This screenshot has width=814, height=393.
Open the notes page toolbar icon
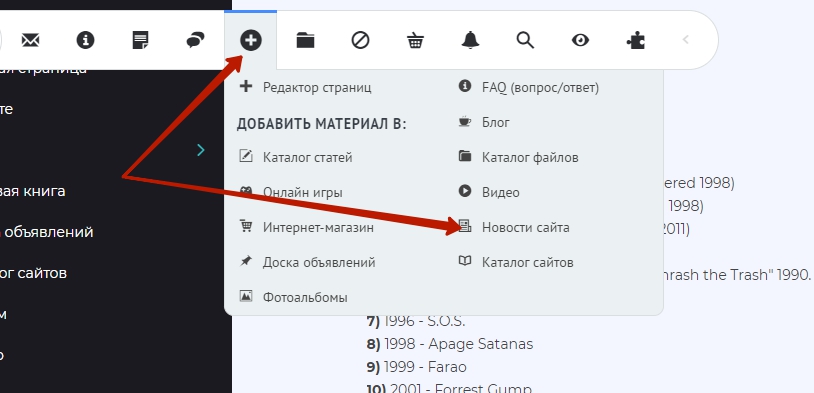click(140, 40)
